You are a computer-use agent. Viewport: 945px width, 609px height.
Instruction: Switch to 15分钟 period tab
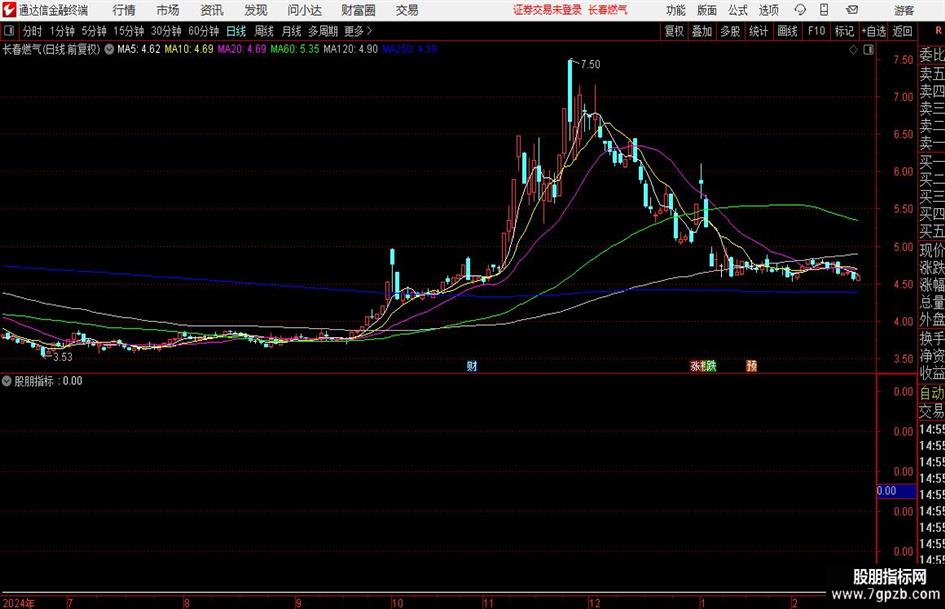pyautogui.click(x=129, y=31)
